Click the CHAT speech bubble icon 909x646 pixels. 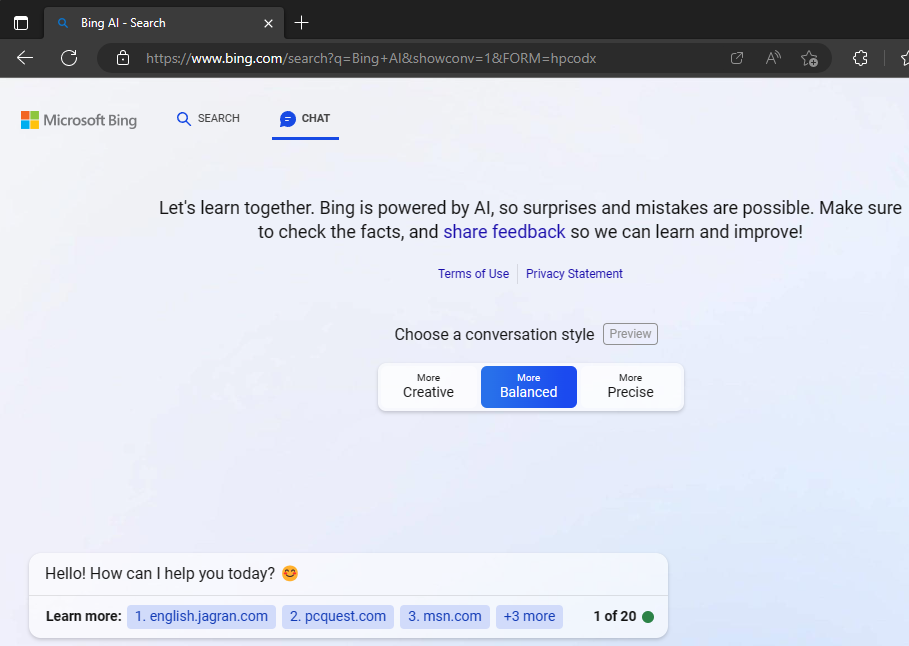(x=288, y=119)
